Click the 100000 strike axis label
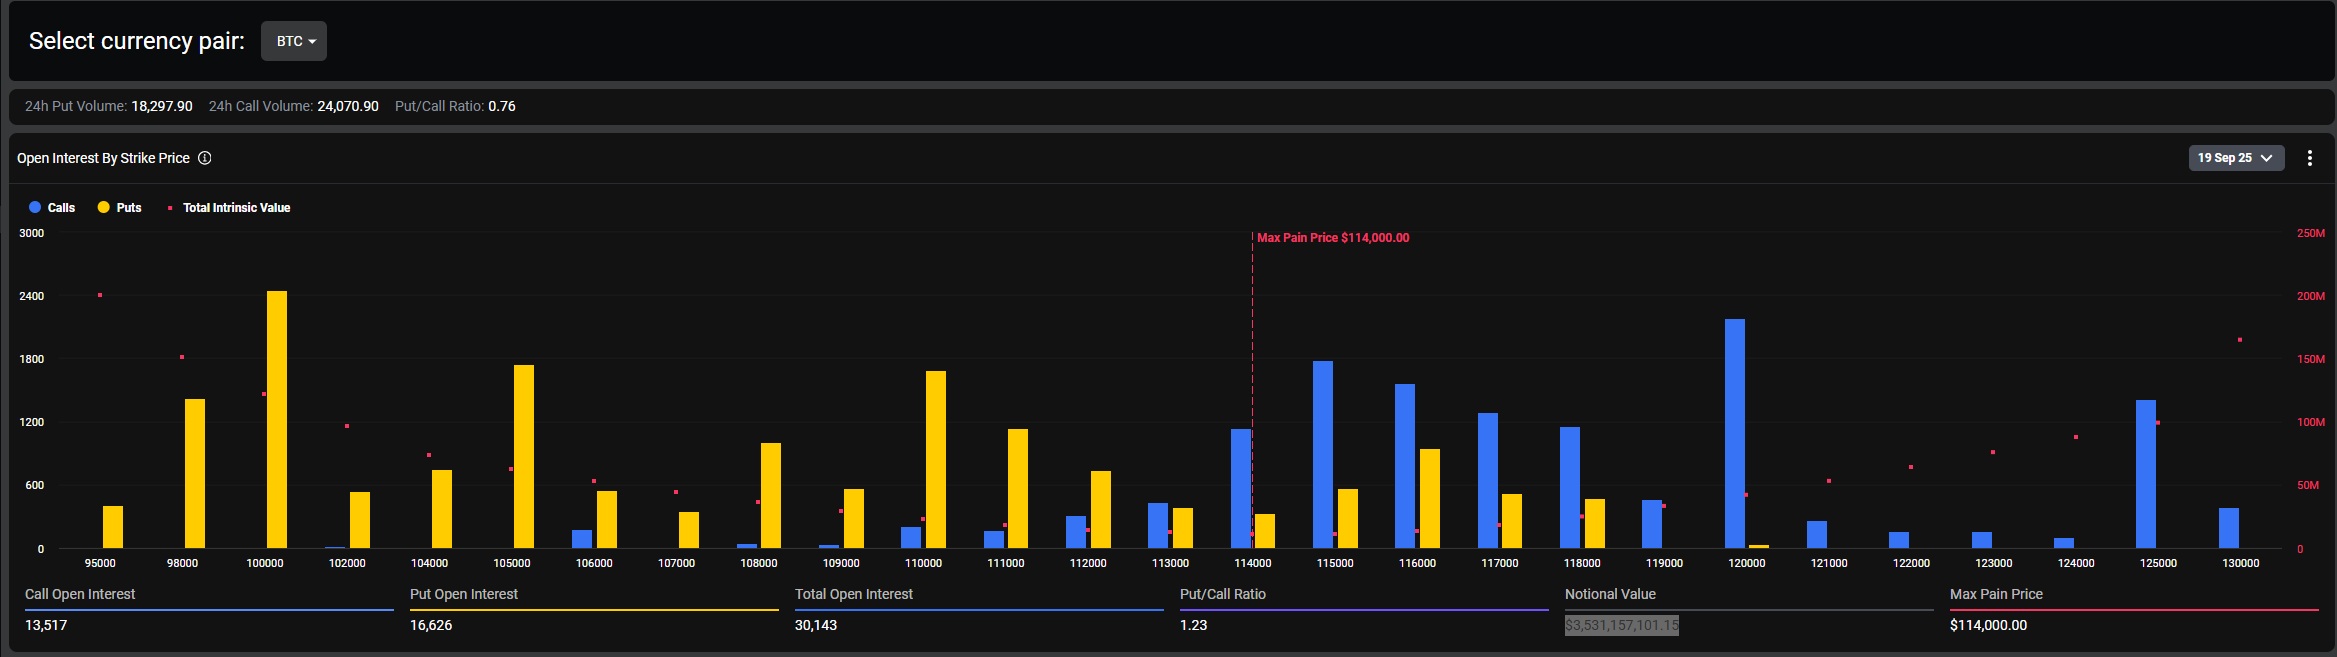 [265, 563]
